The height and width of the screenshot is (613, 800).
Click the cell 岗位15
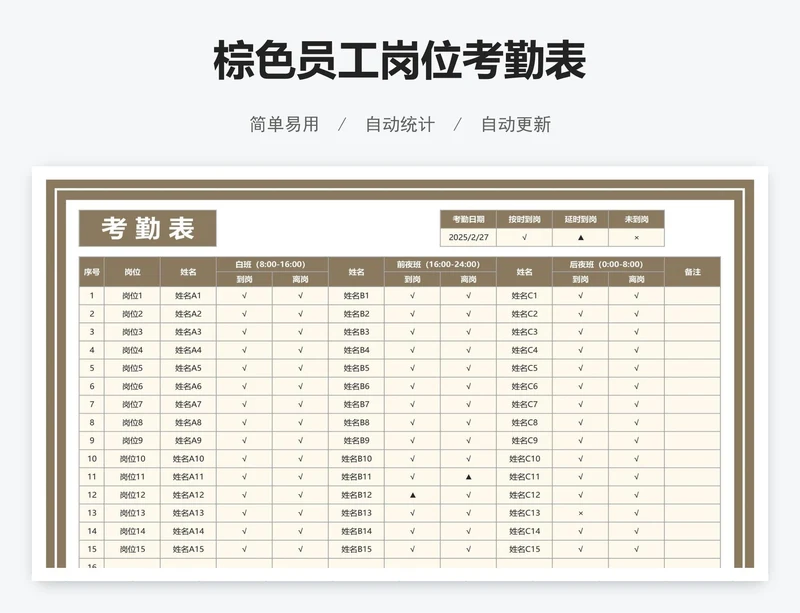pos(132,549)
